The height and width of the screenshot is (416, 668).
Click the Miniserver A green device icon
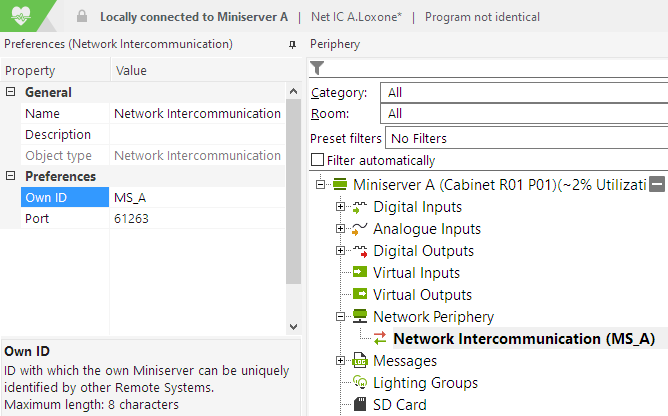coord(340,185)
